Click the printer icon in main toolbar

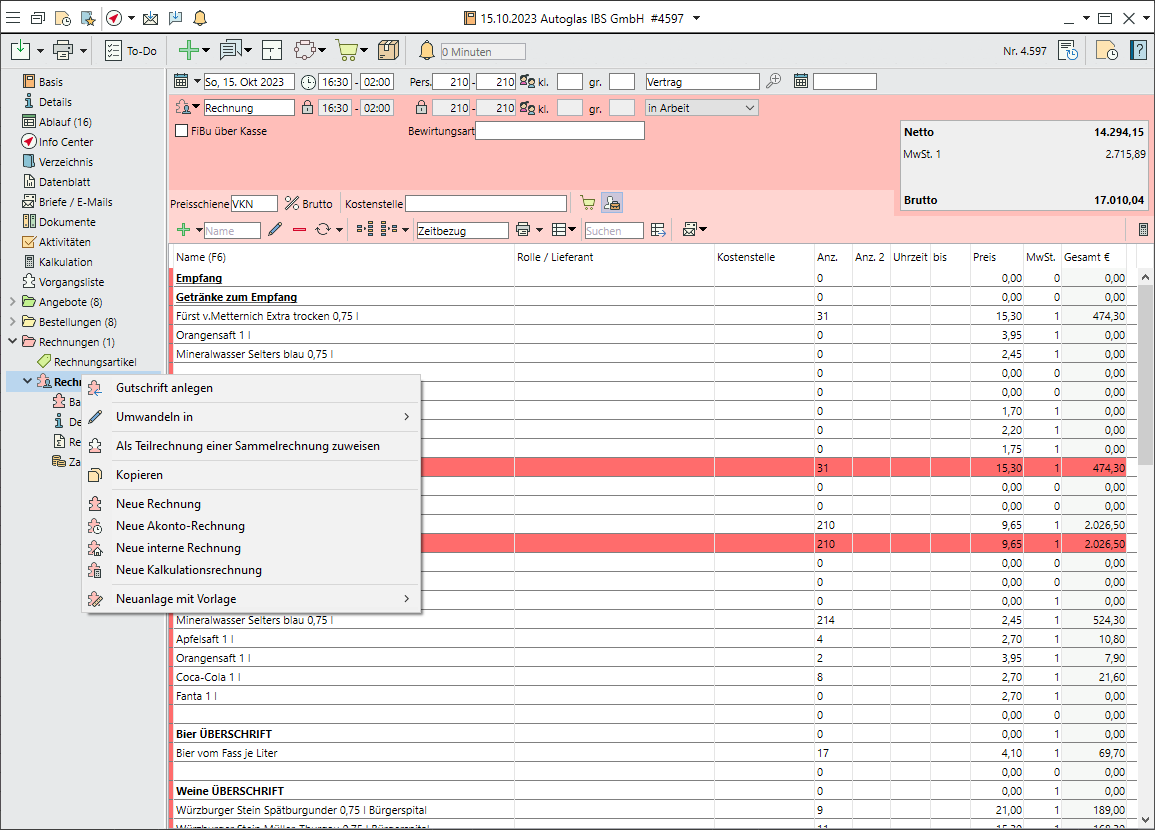click(63, 51)
